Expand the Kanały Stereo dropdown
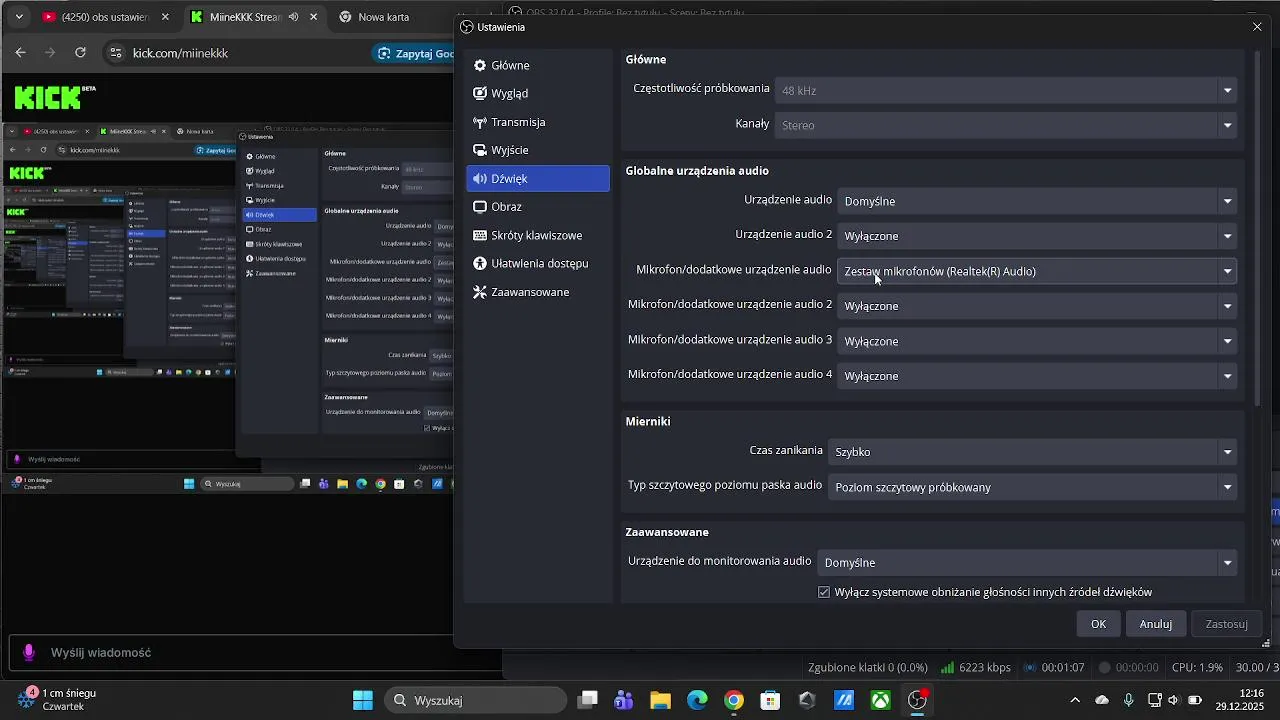1280x720 pixels. coord(1006,125)
